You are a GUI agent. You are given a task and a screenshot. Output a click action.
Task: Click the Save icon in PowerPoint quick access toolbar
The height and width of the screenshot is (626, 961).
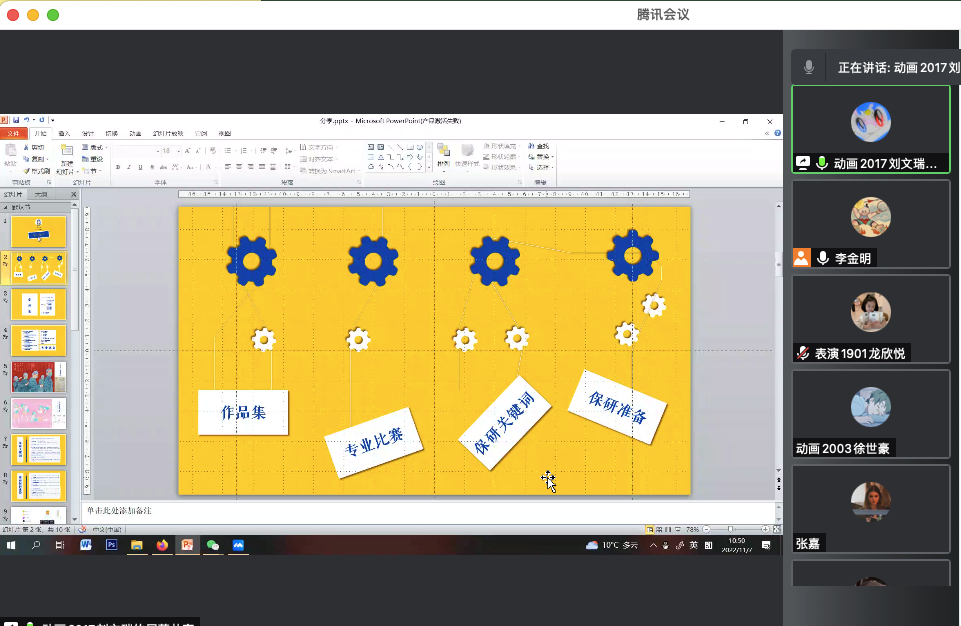(x=15, y=120)
